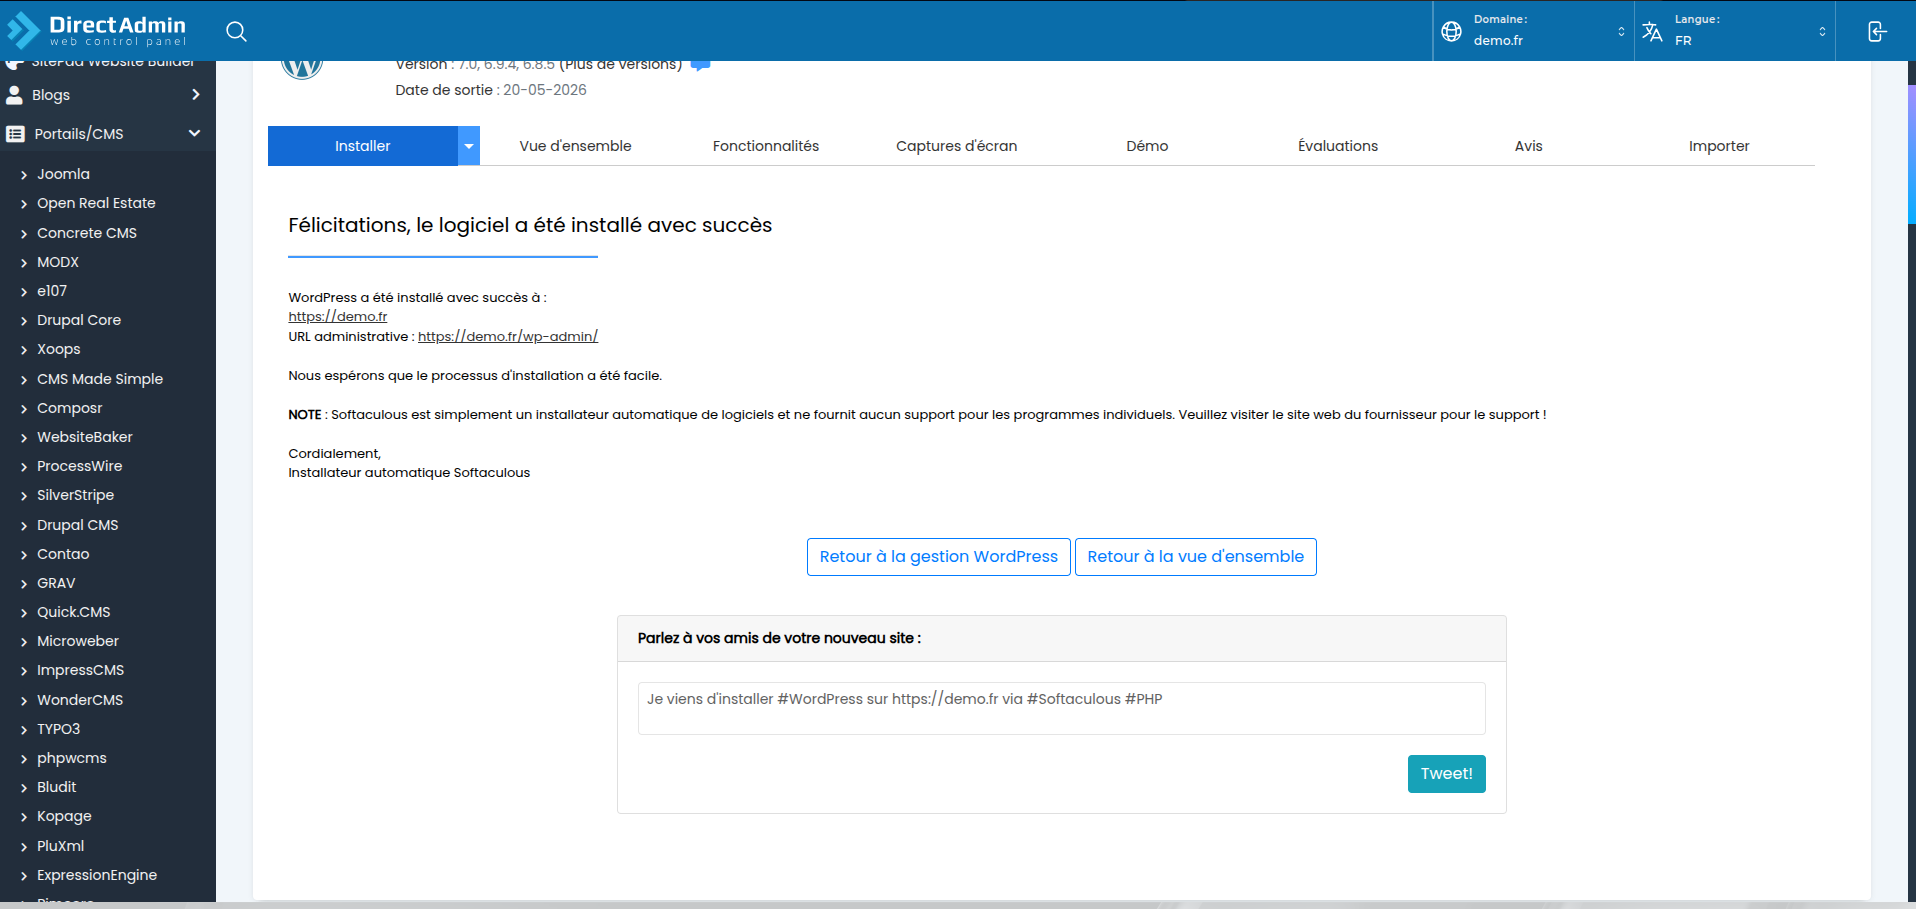Click Retour à la vue d'ensemble
1916x909 pixels.
coord(1195,557)
